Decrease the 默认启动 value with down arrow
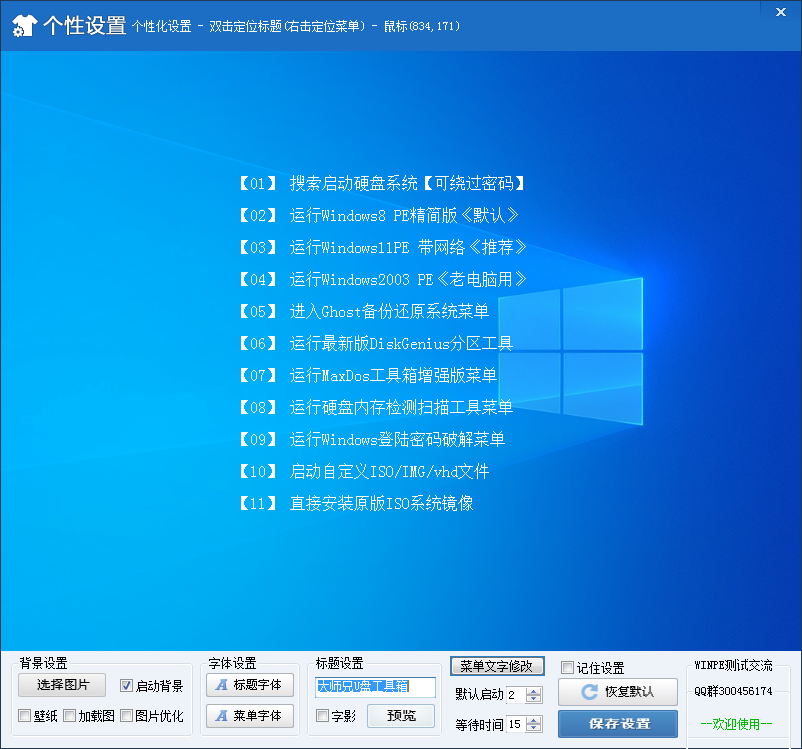 [x=533, y=699]
